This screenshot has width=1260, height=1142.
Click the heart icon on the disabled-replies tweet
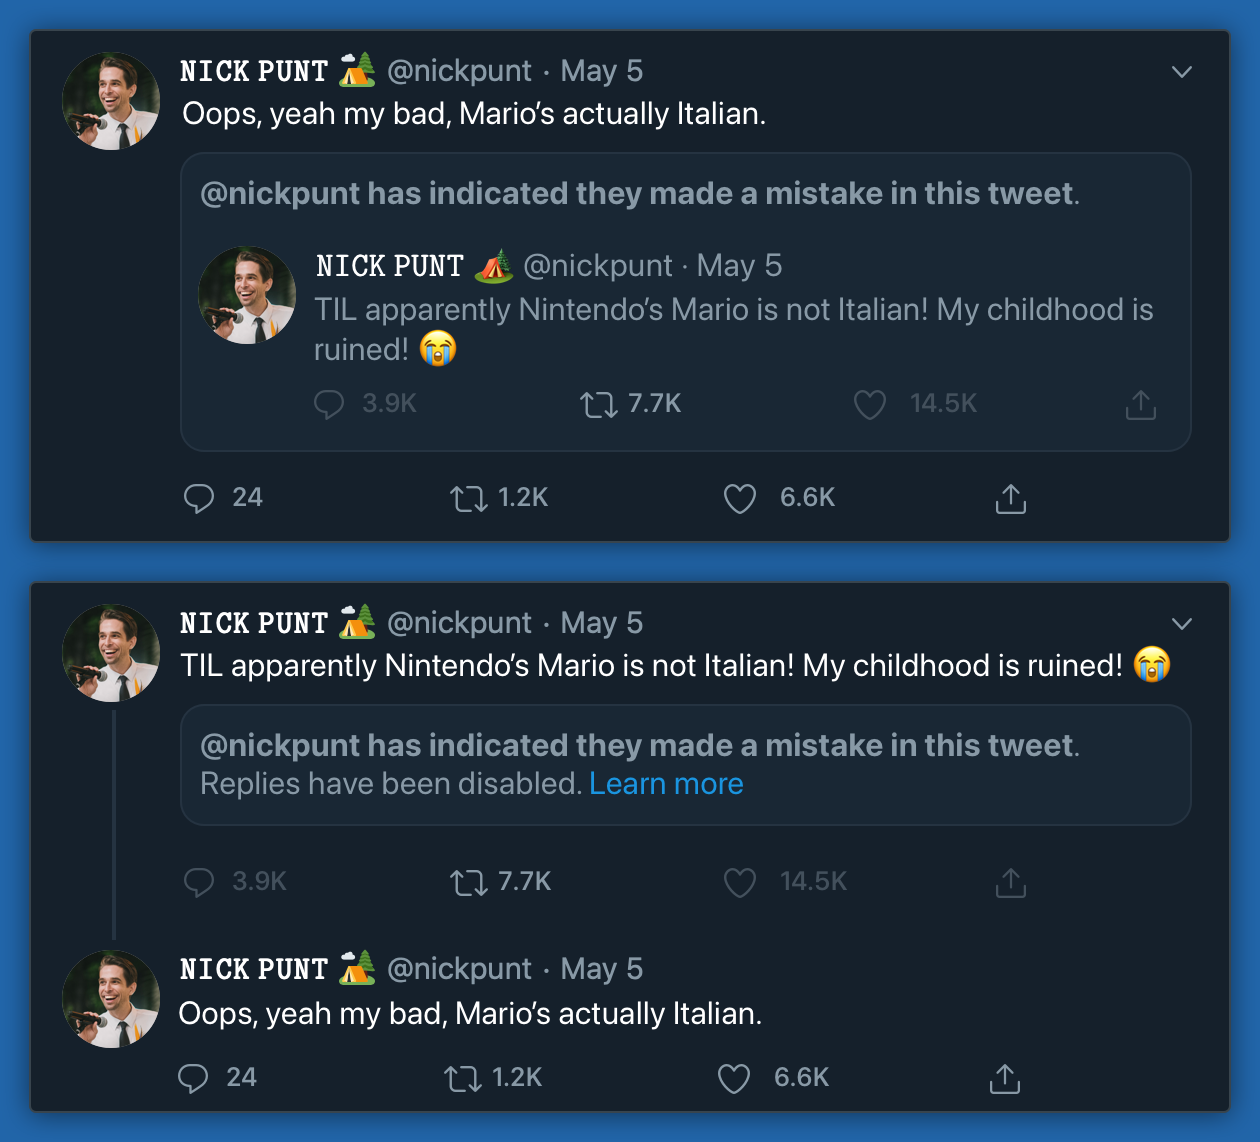click(x=740, y=882)
